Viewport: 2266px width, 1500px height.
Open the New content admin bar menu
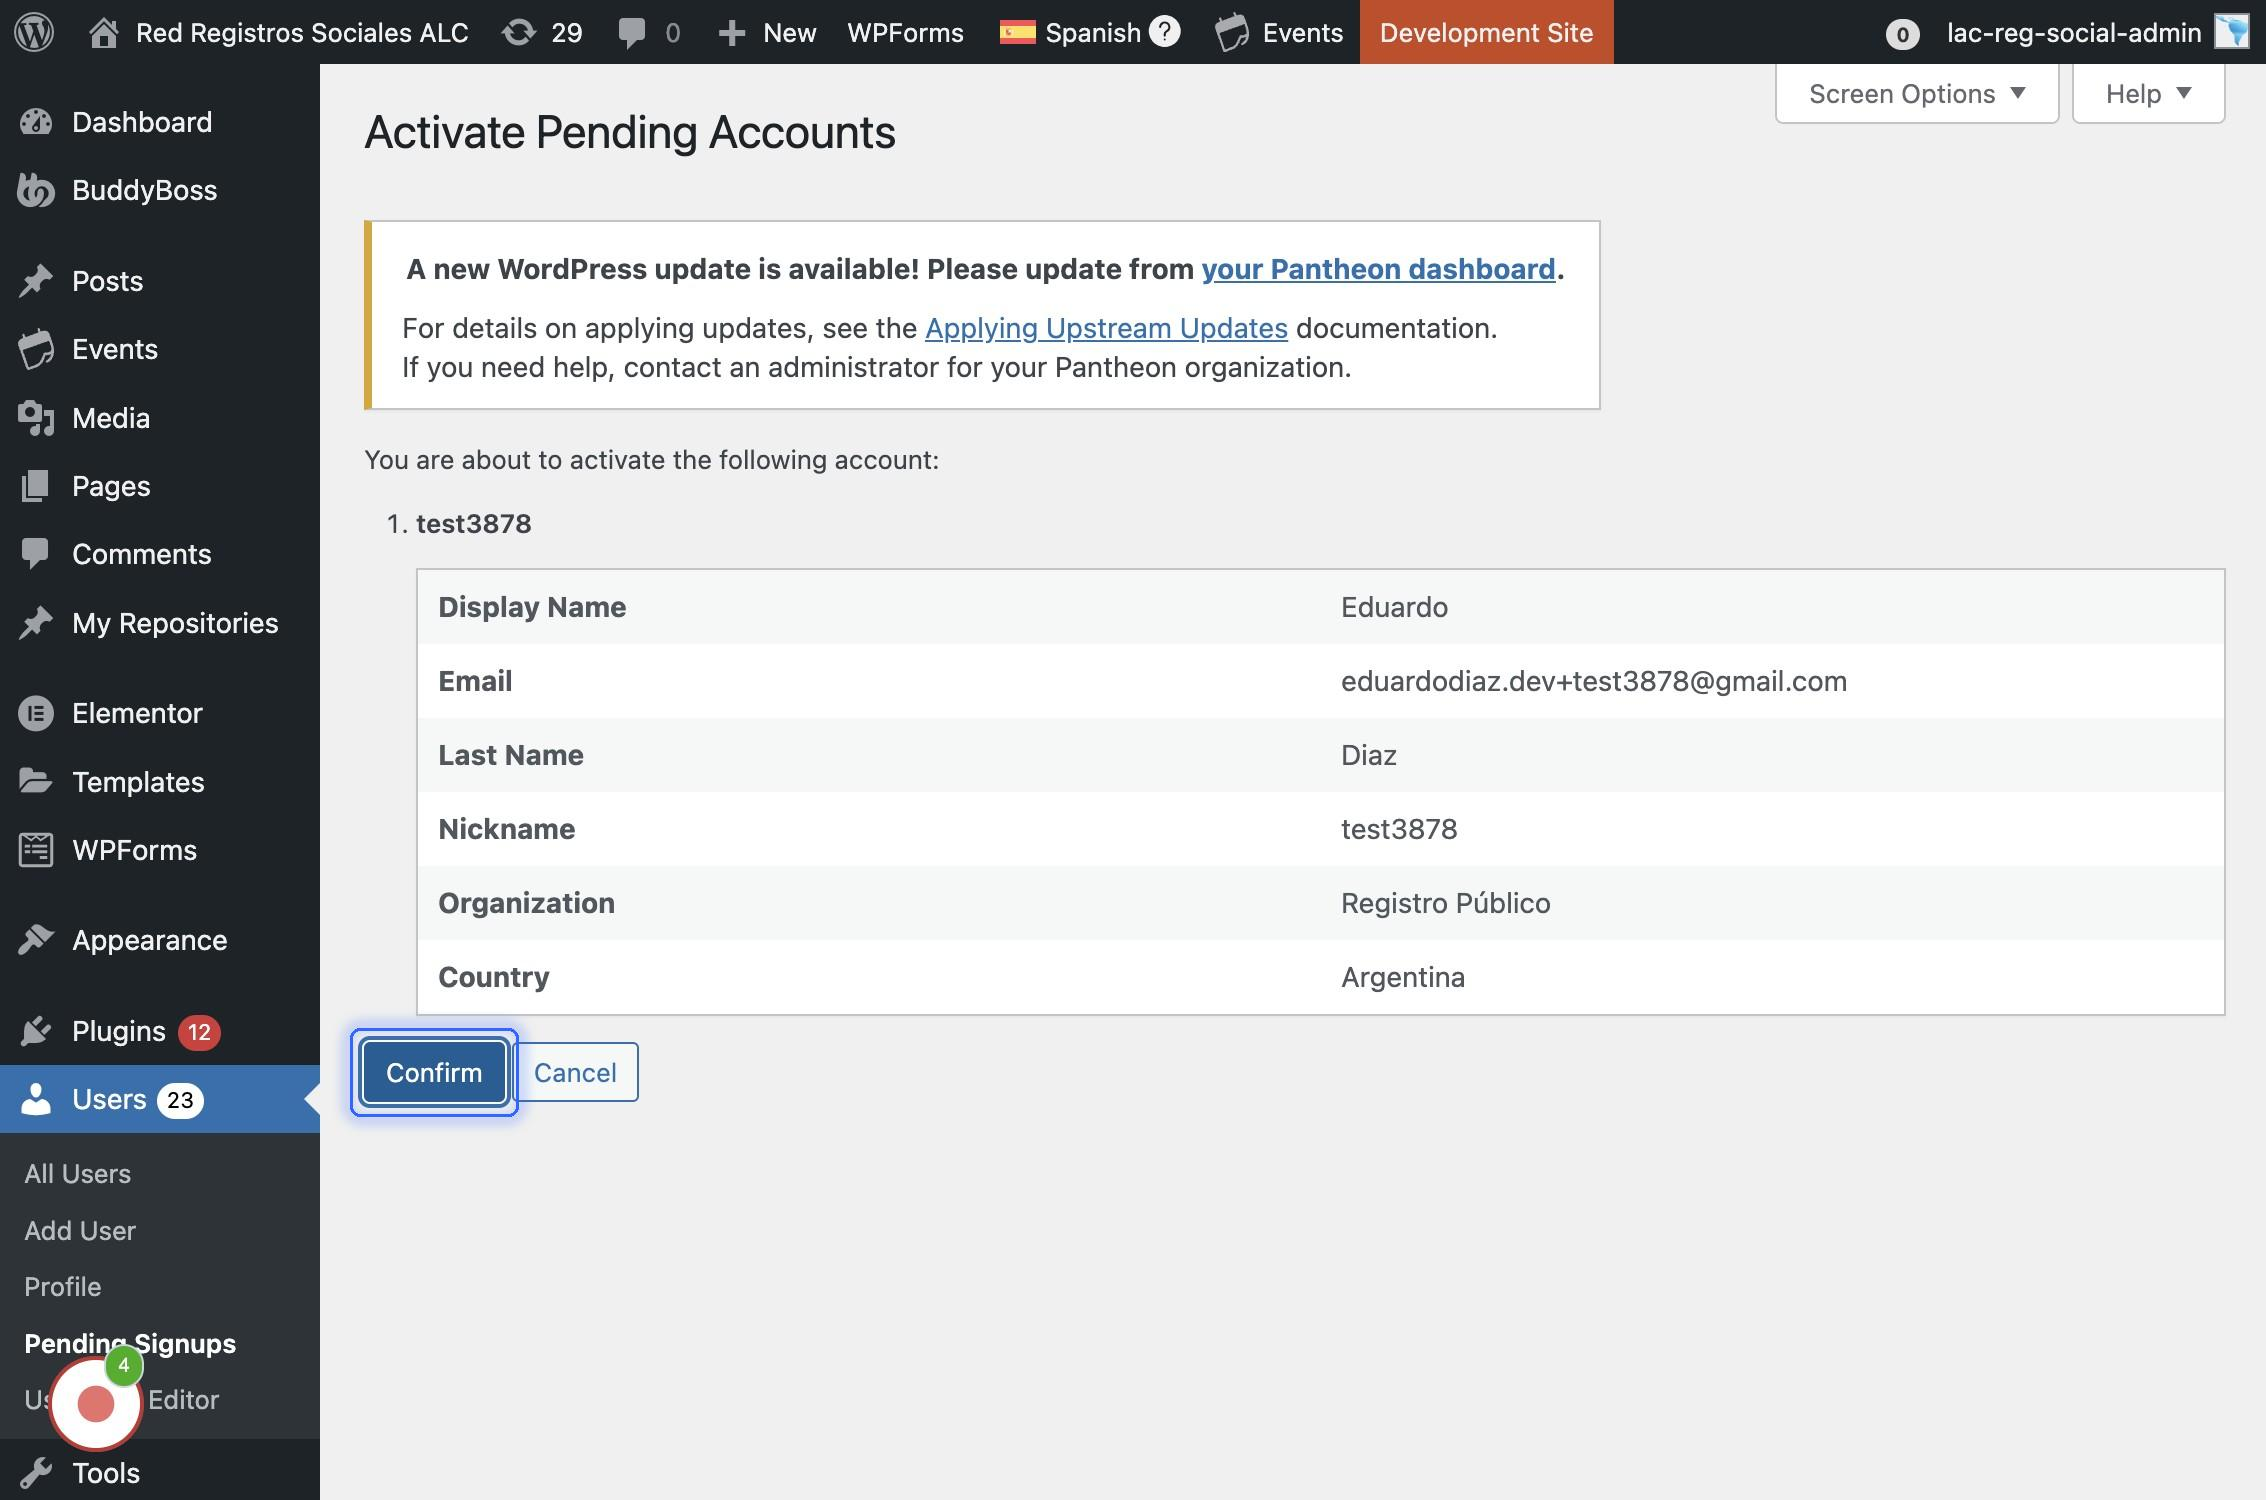click(x=767, y=32)
